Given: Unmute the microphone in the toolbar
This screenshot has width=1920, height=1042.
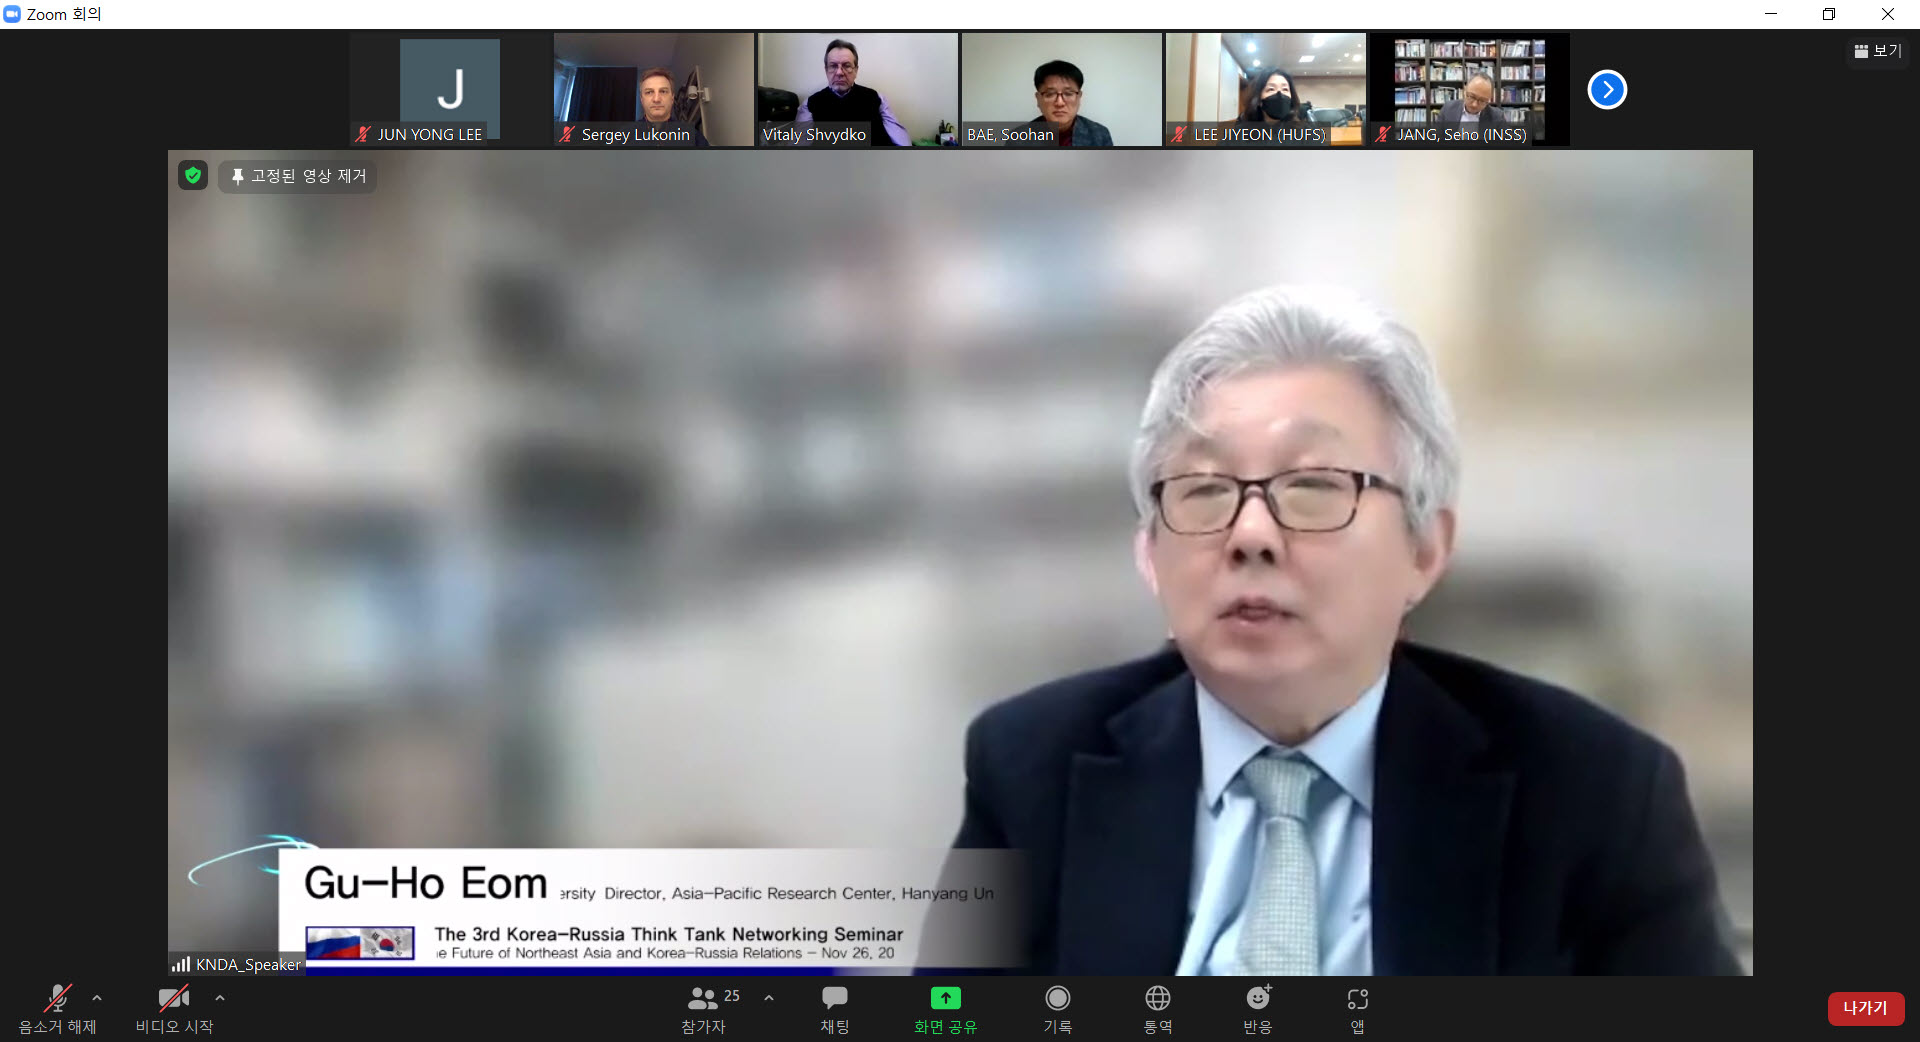Looking at the screenshot, I should tap(57, 1007).
